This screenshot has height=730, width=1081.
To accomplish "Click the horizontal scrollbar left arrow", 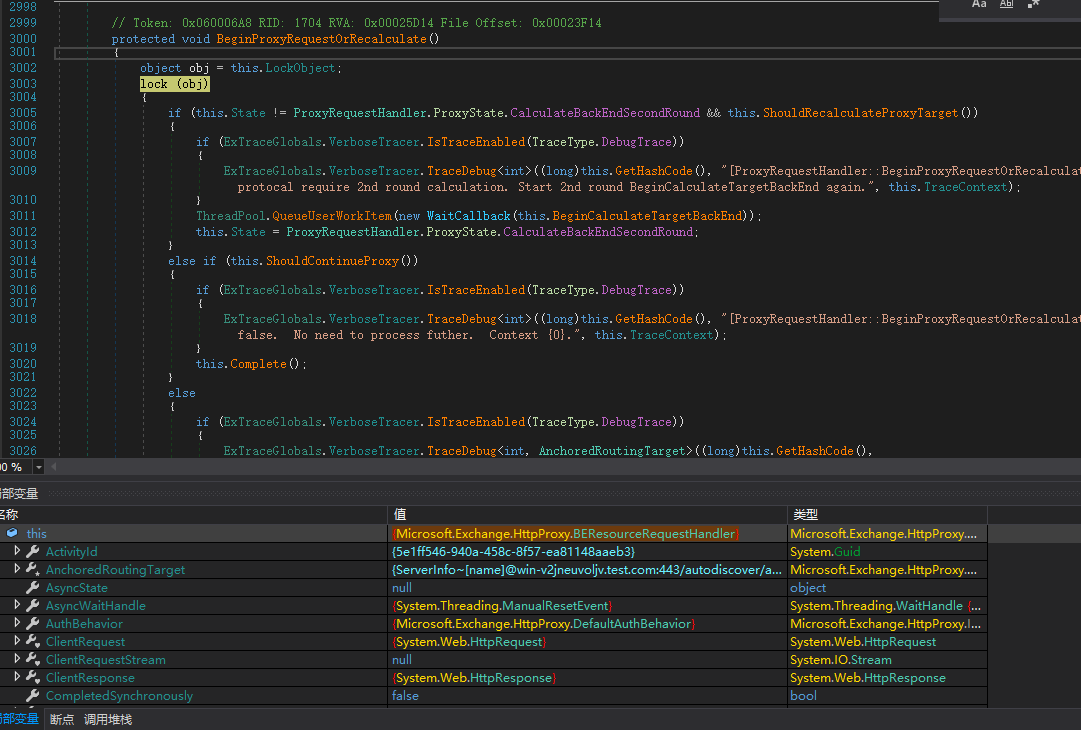I will [54, 467].
